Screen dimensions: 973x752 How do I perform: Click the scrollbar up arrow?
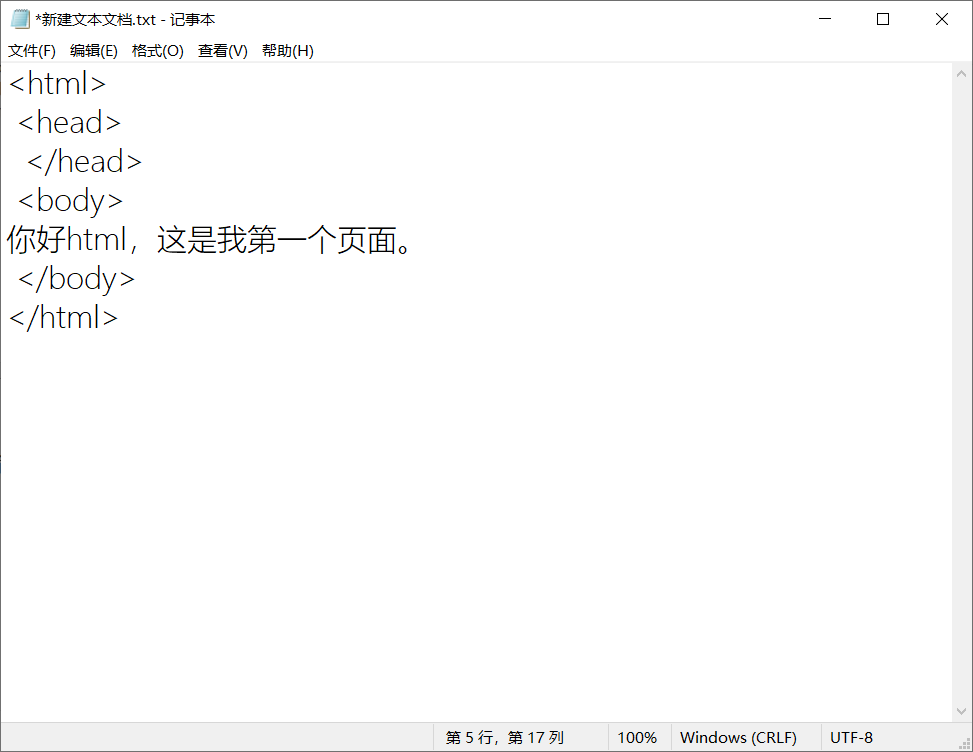tap(961, 74)
